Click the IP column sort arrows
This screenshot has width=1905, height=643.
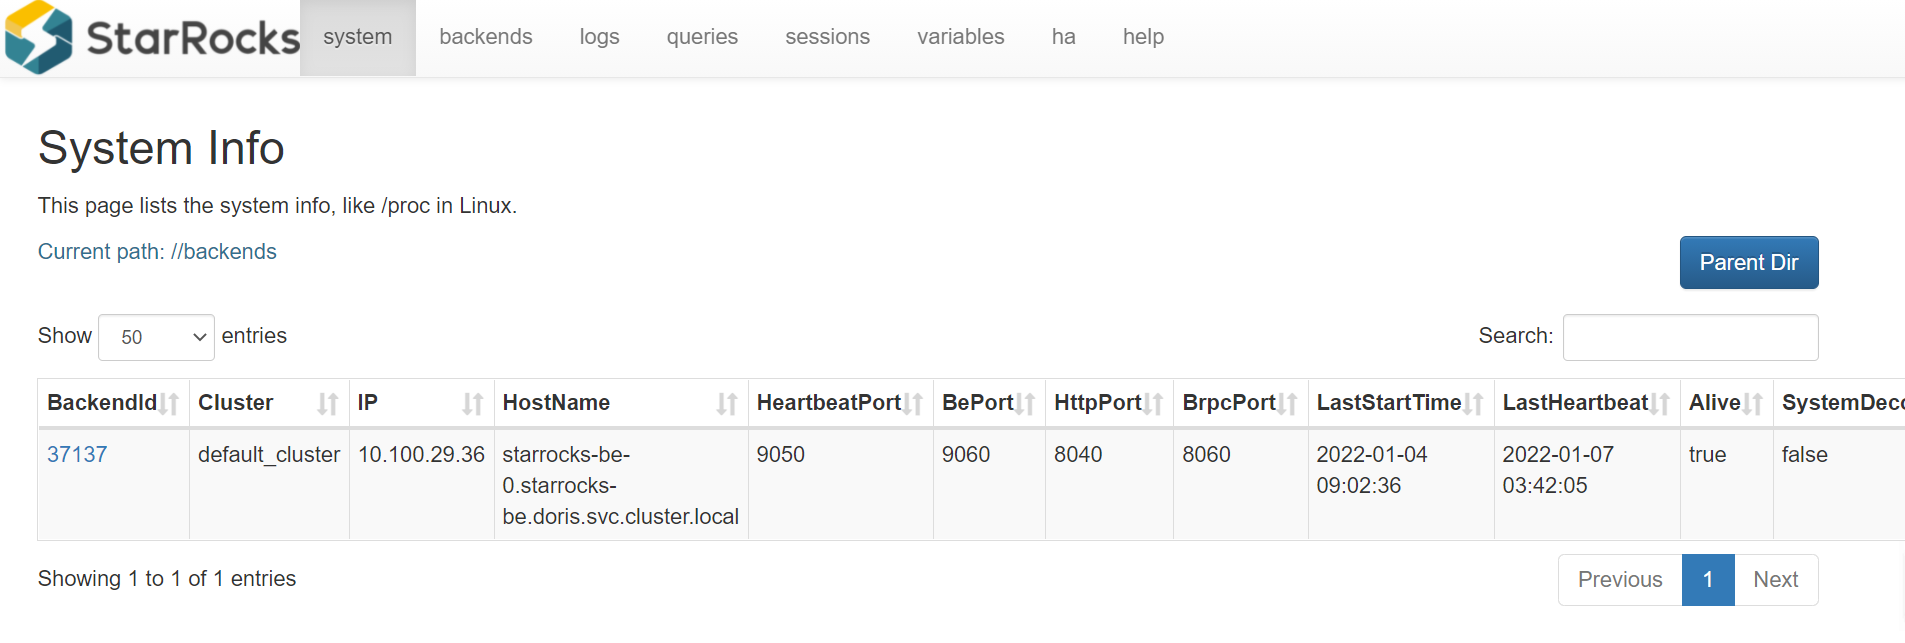coord(472,404)
